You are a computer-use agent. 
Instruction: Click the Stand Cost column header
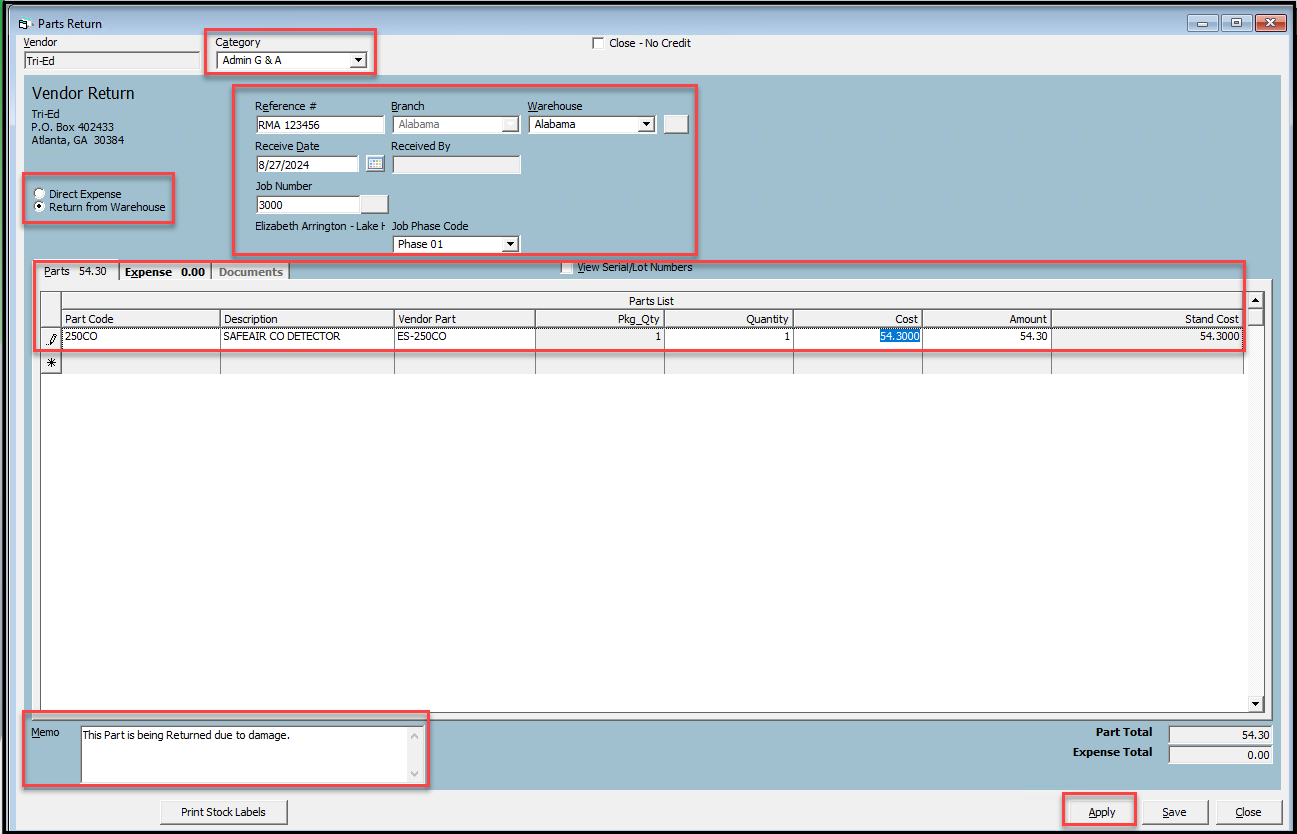tap(1147, 318)
